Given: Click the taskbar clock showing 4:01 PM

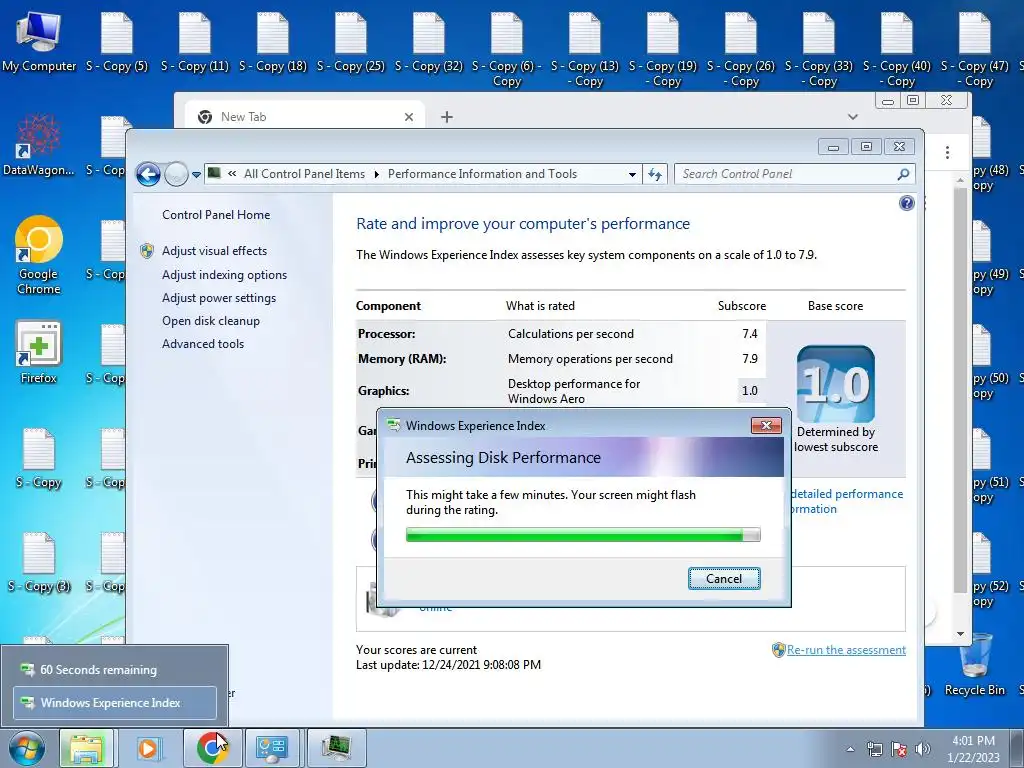Looking at the screenshot, I should click(x=973, y=749).
